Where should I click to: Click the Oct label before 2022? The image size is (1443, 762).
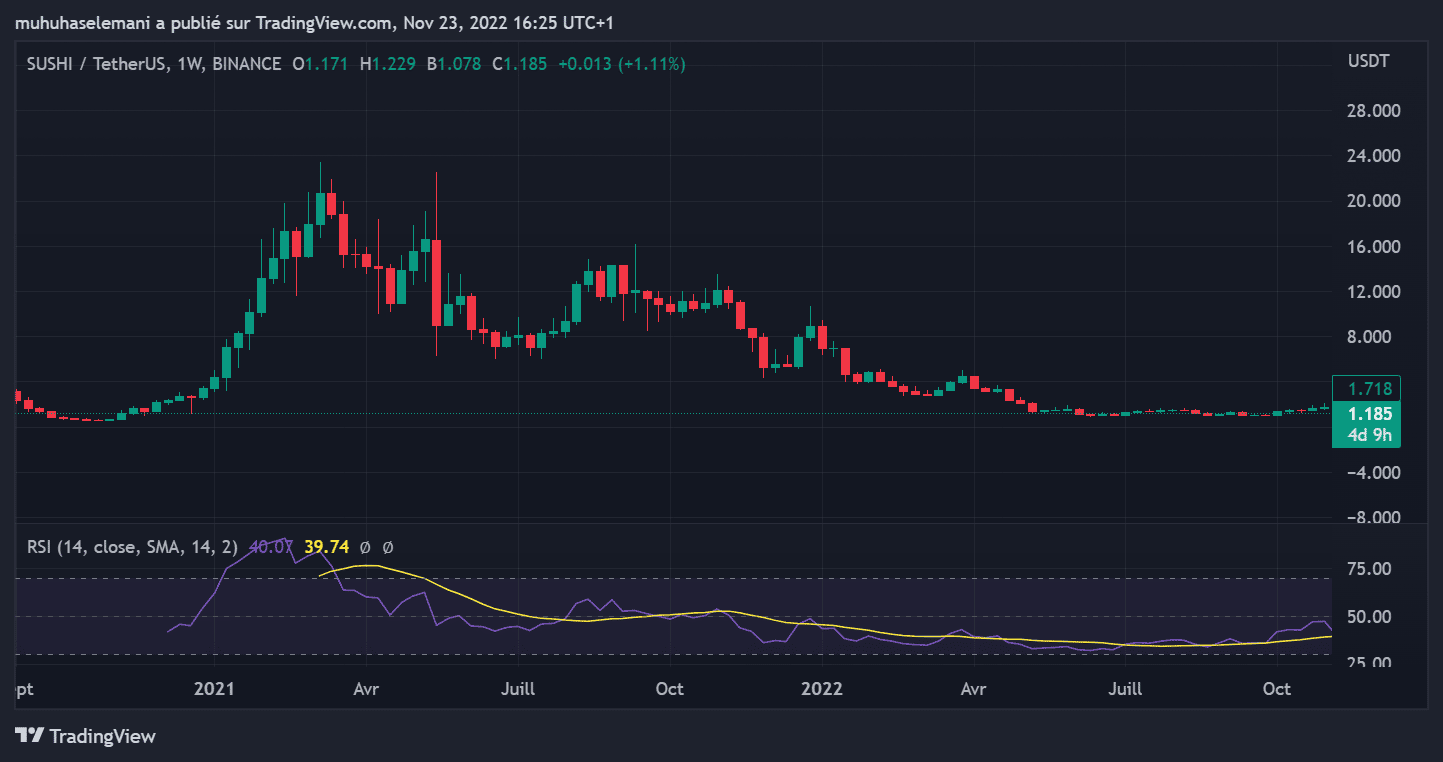coord(669,689)
